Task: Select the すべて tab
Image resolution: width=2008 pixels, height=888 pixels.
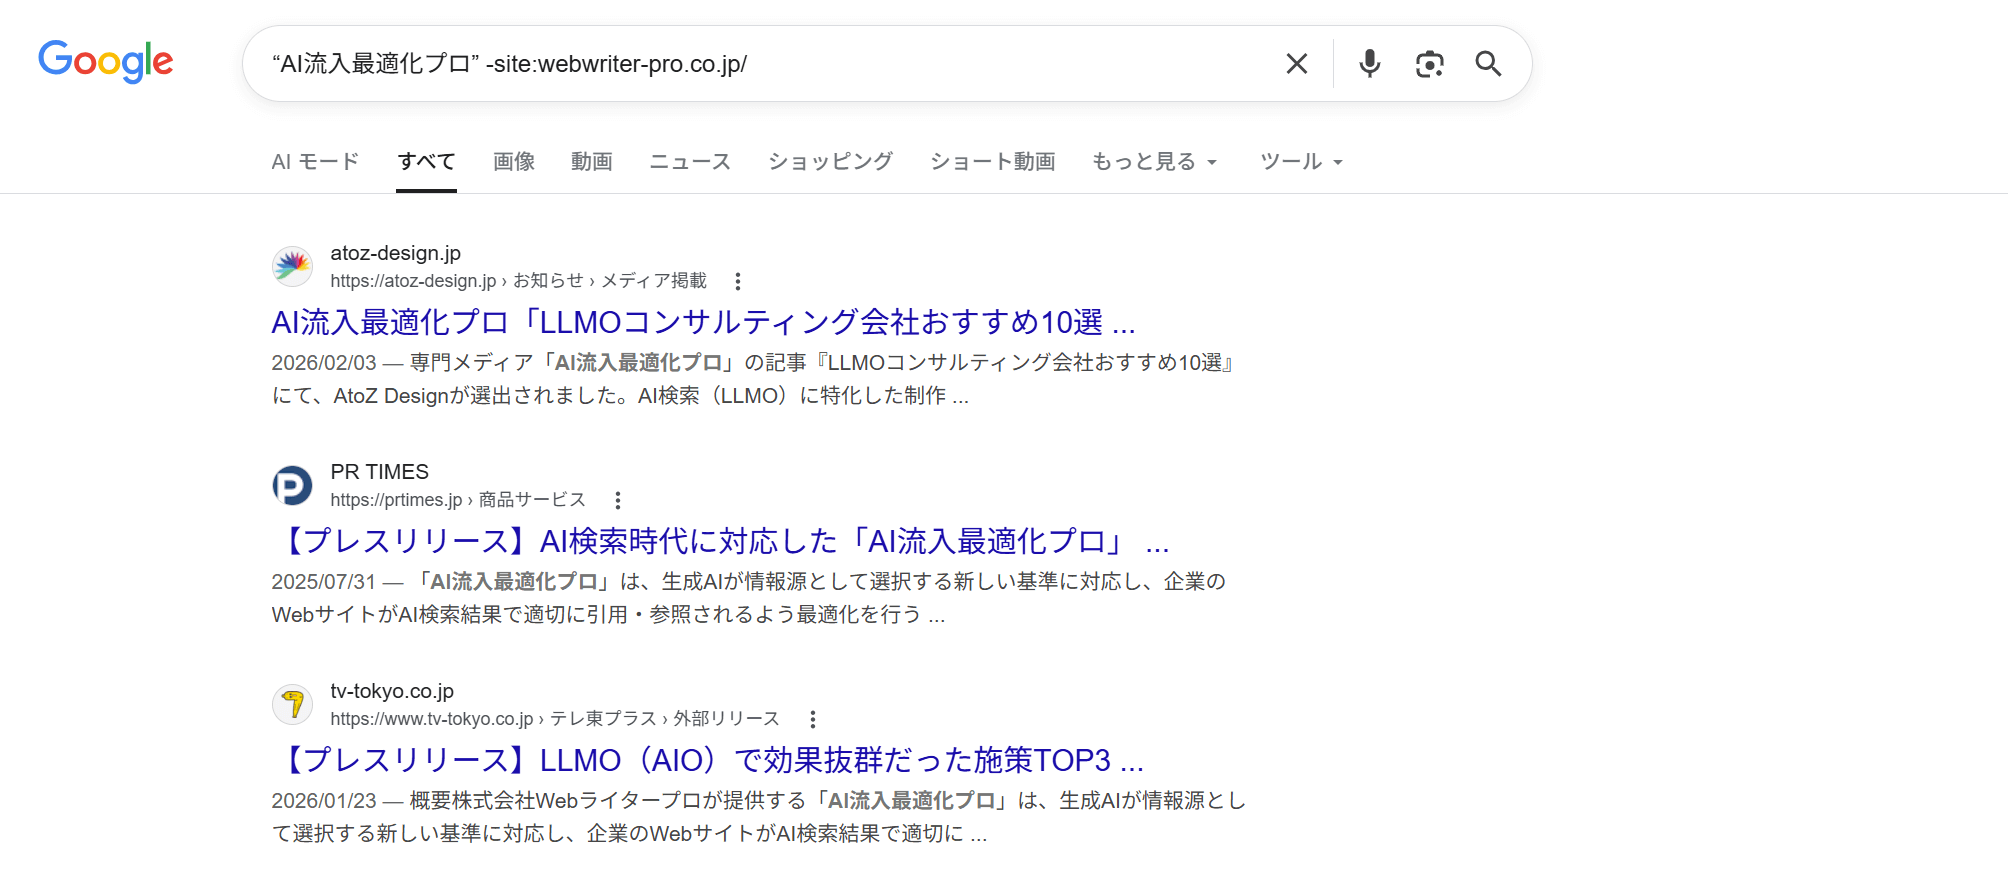Action: 427,162
